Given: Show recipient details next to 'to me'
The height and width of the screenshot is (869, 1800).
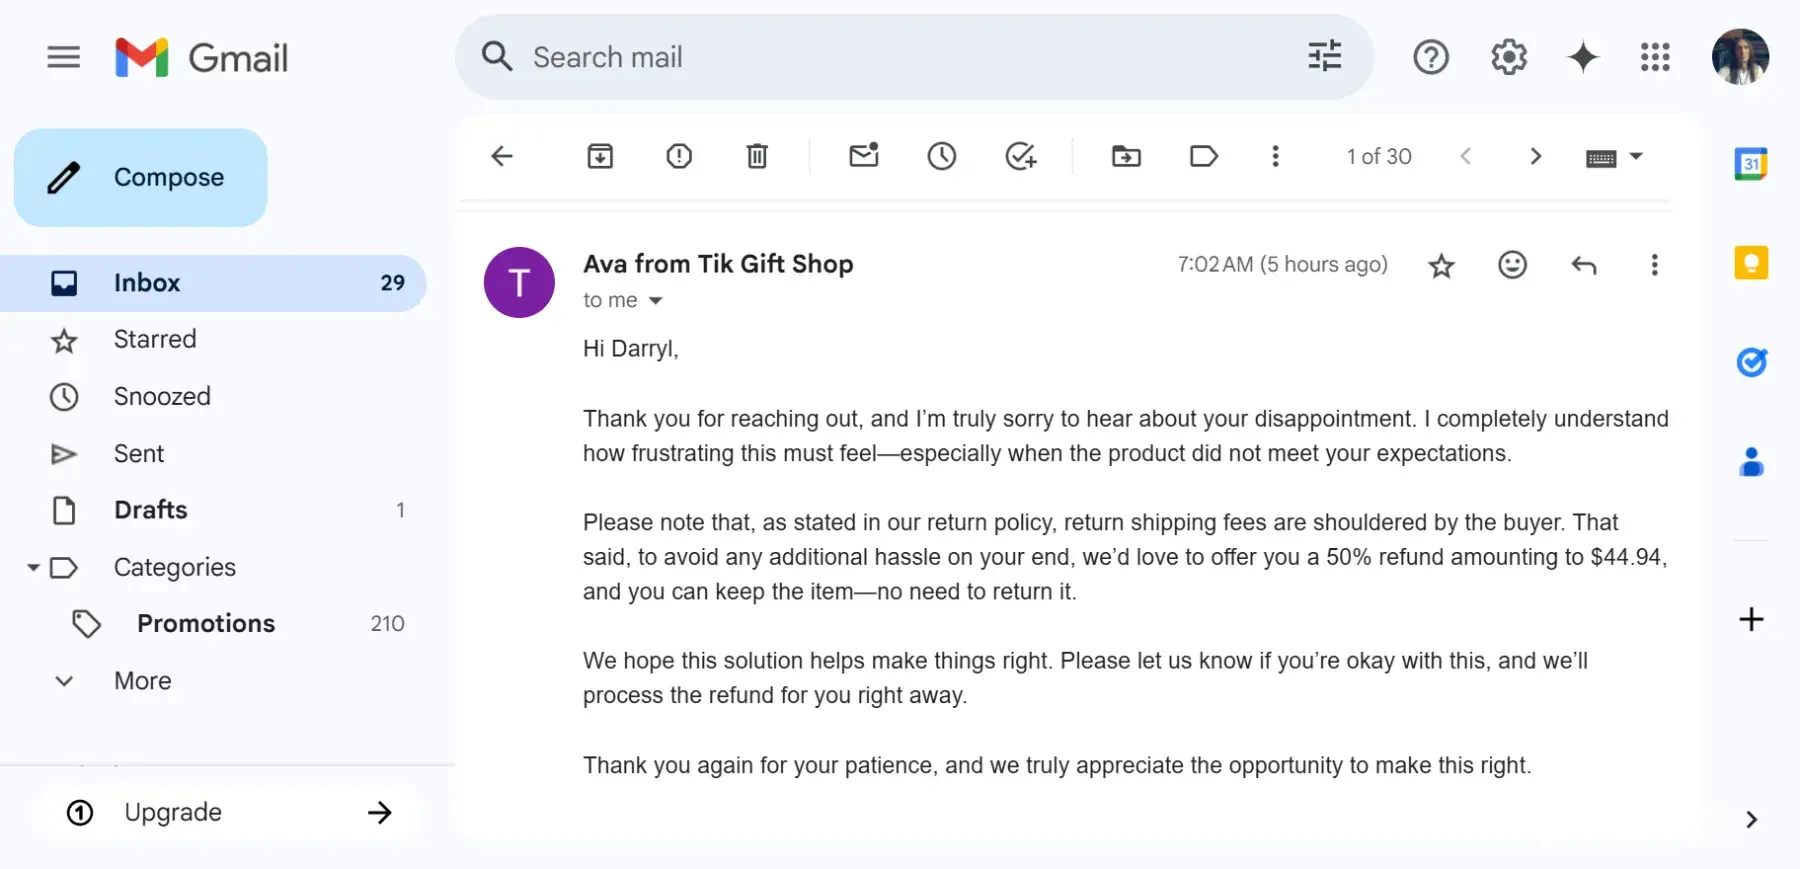Looking at the screenshot, I should (656, 301).
